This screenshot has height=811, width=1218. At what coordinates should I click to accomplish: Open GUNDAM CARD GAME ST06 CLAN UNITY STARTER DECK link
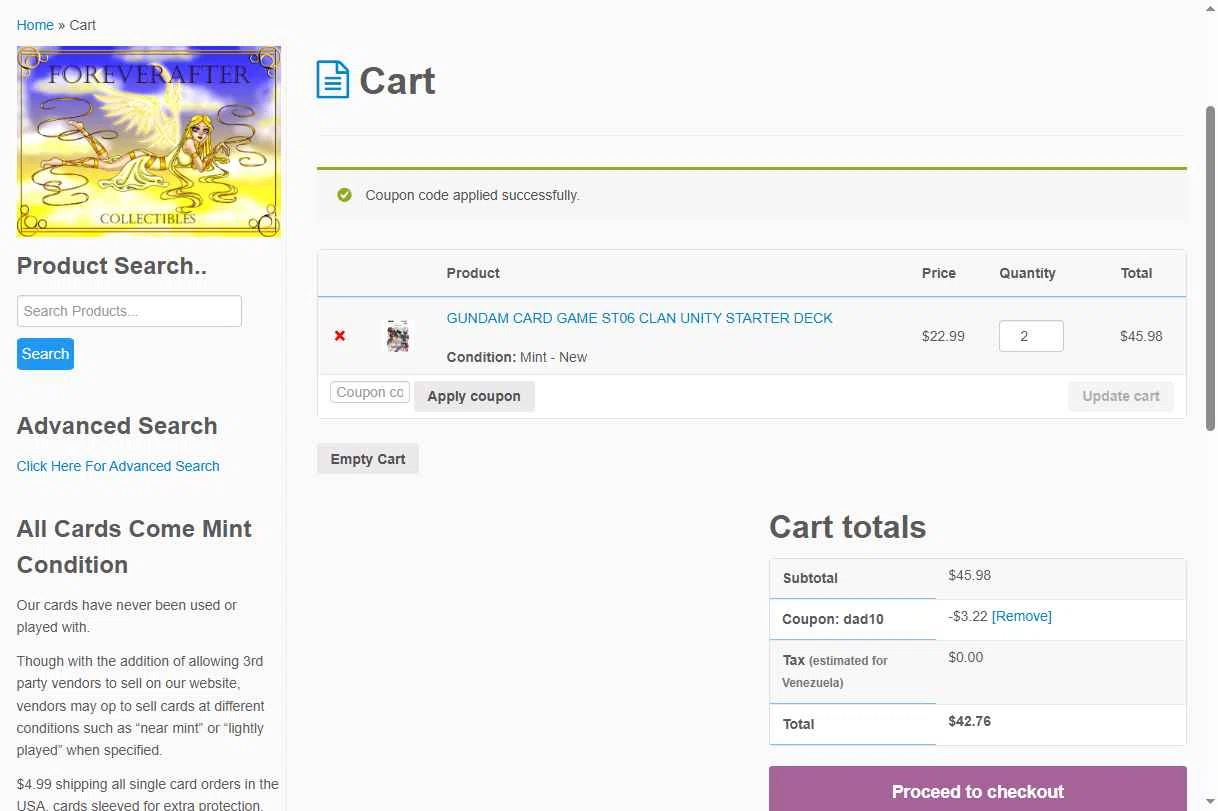click(x=640, y=318)
